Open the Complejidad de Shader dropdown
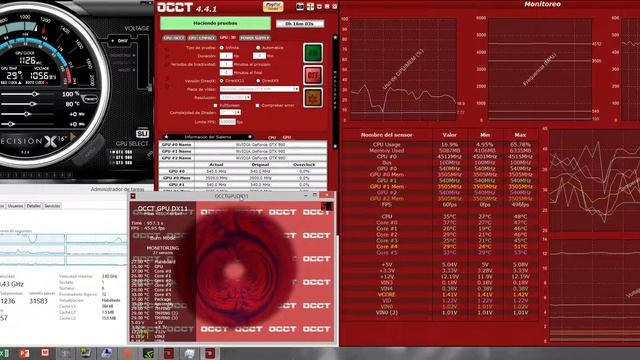The height and width of the screenshot is (360, 640). [x=230, y=112]
